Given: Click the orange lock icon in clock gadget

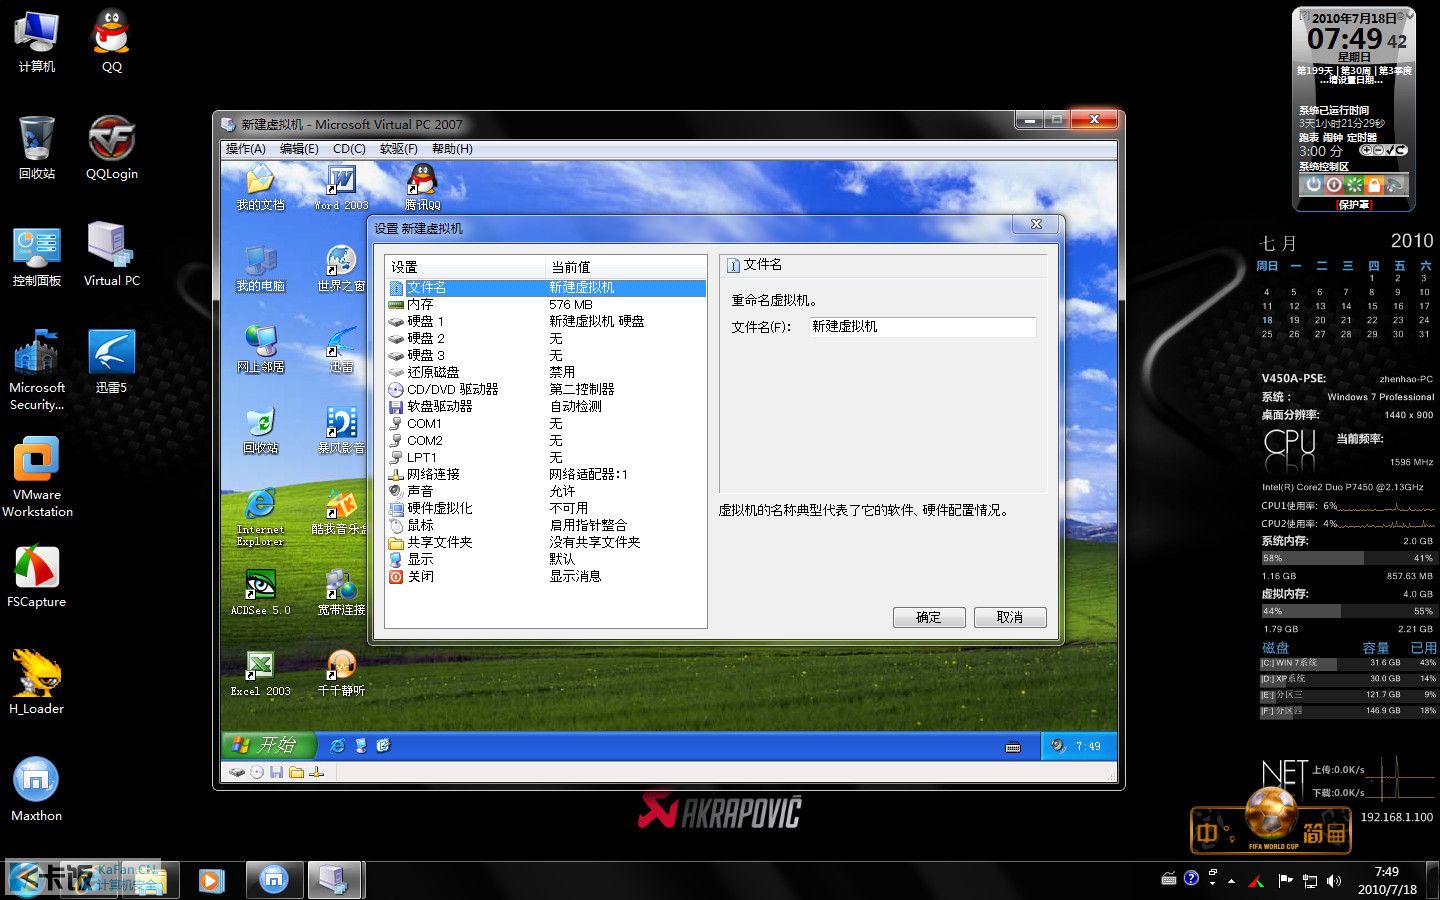Looking at the screenshot, I should coord(1374,185).
